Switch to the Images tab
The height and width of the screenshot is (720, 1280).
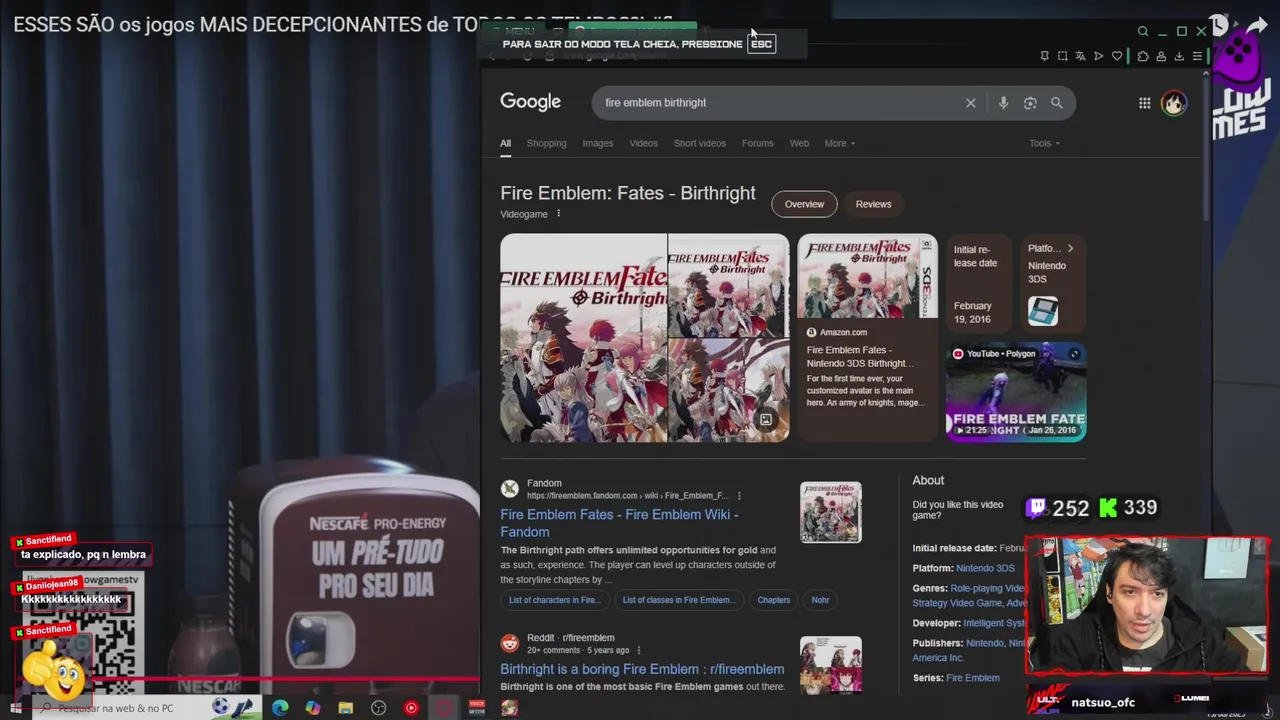[x=598, y=143]
